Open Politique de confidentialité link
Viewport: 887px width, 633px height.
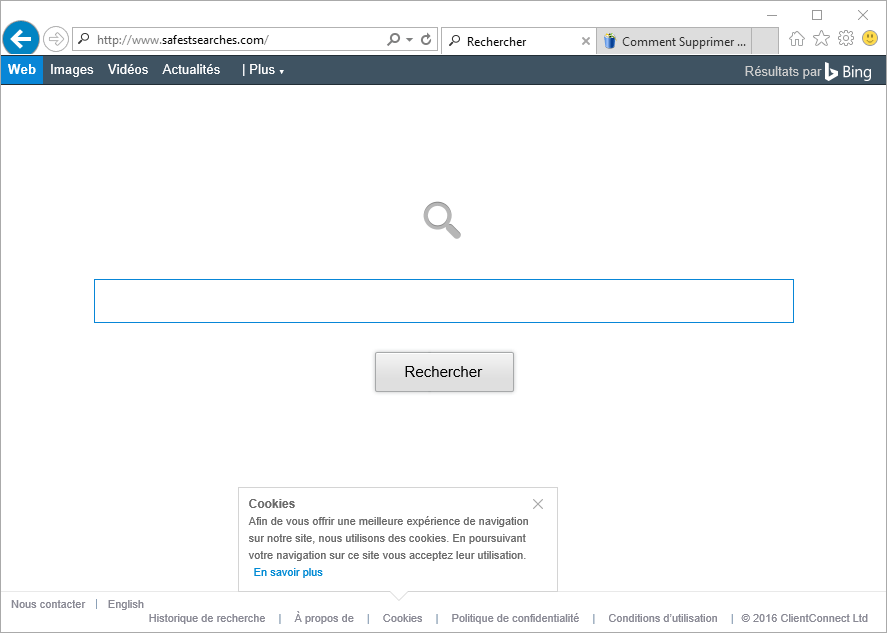pos(515,618)
